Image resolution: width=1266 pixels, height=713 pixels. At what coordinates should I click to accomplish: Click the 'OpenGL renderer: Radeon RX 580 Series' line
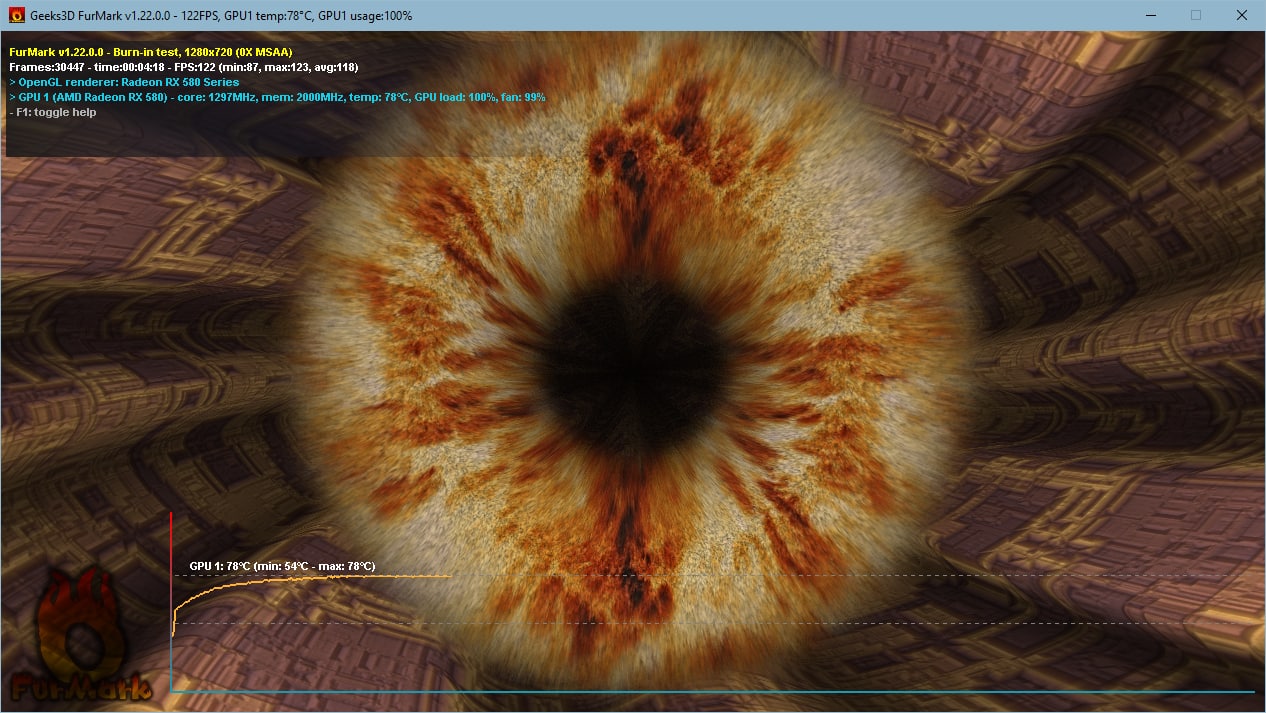124,82
